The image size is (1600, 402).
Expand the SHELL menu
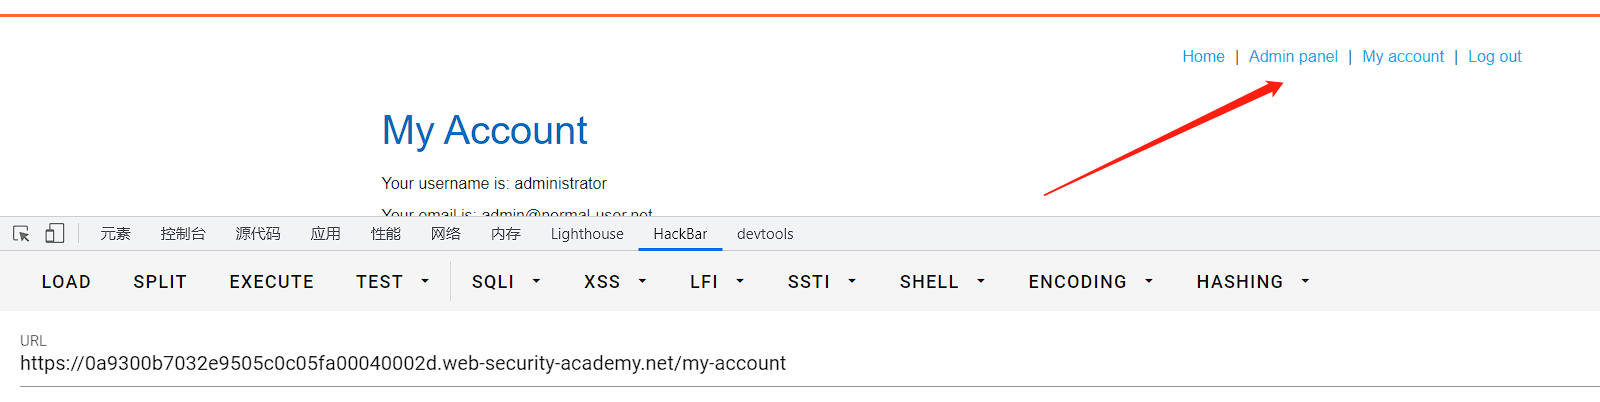942,282
